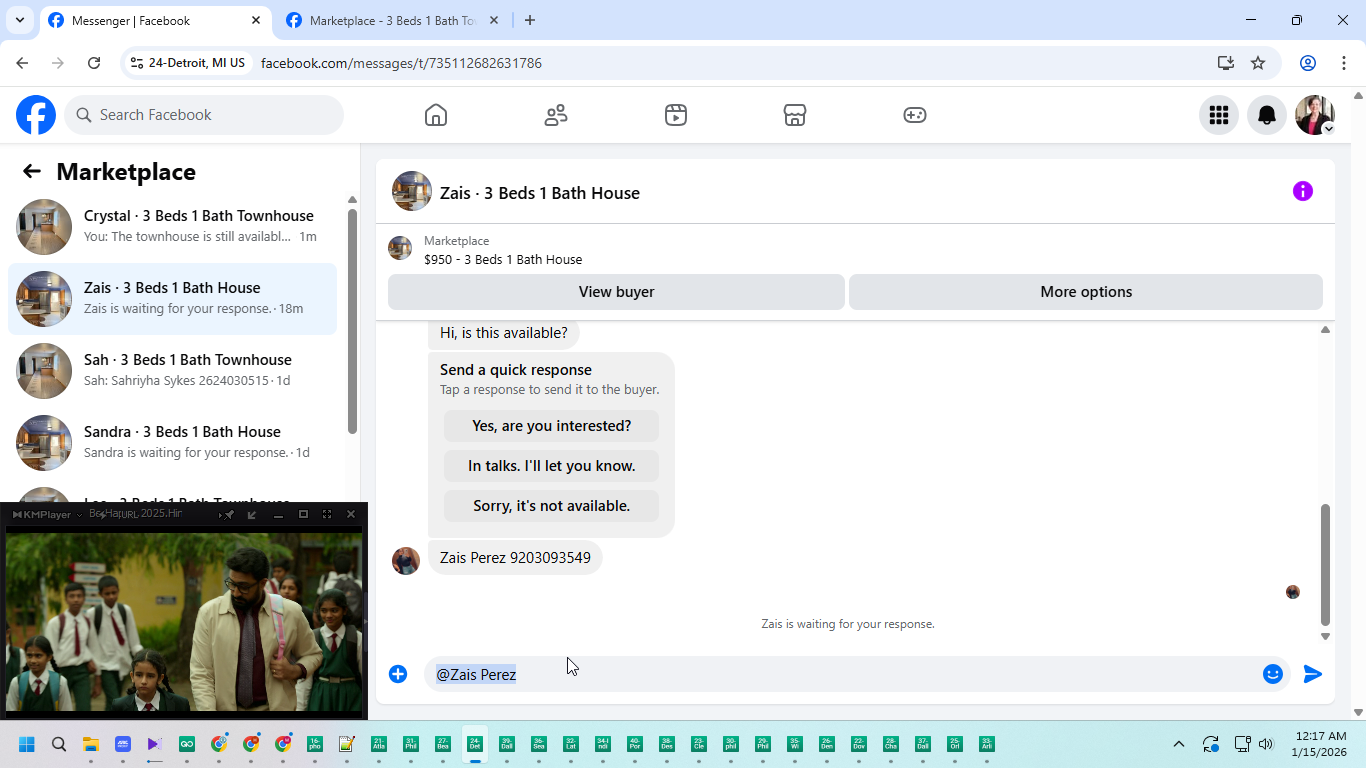Click the browser address bar URL

(401, 63)
